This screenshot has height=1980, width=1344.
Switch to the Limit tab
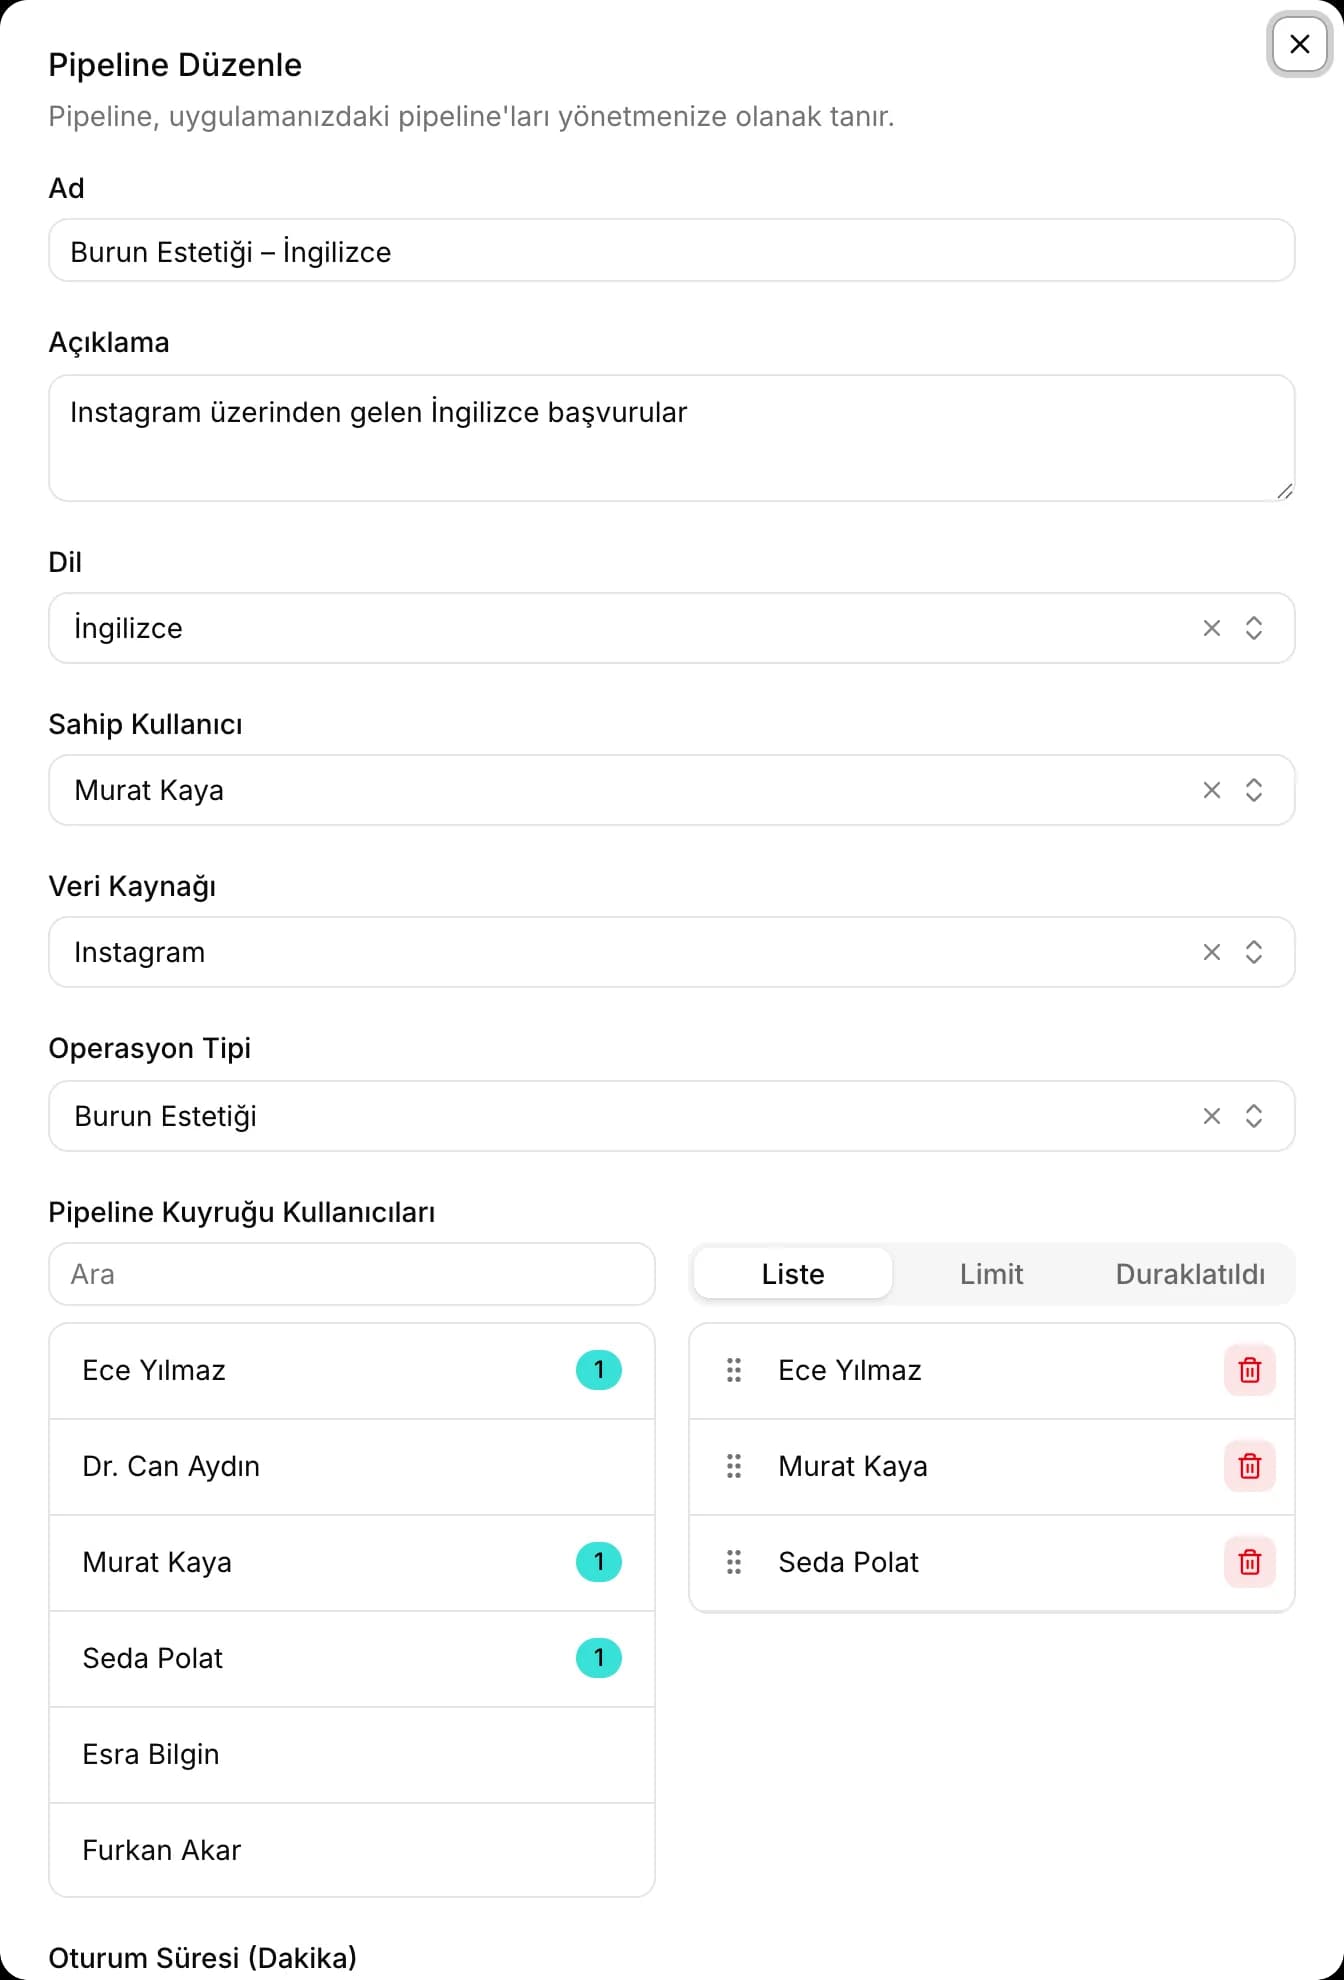pos(991,1274)
